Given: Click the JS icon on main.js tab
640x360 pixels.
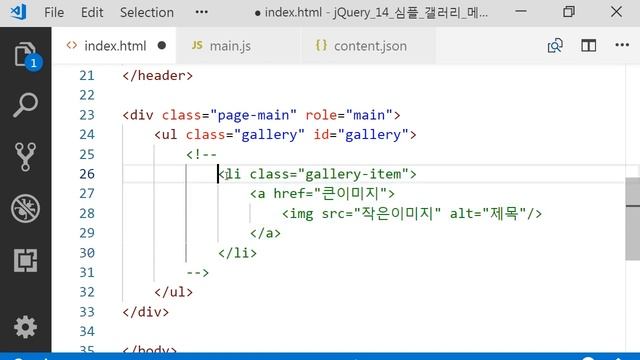Looking at the screenshot, I should [197, 45].
